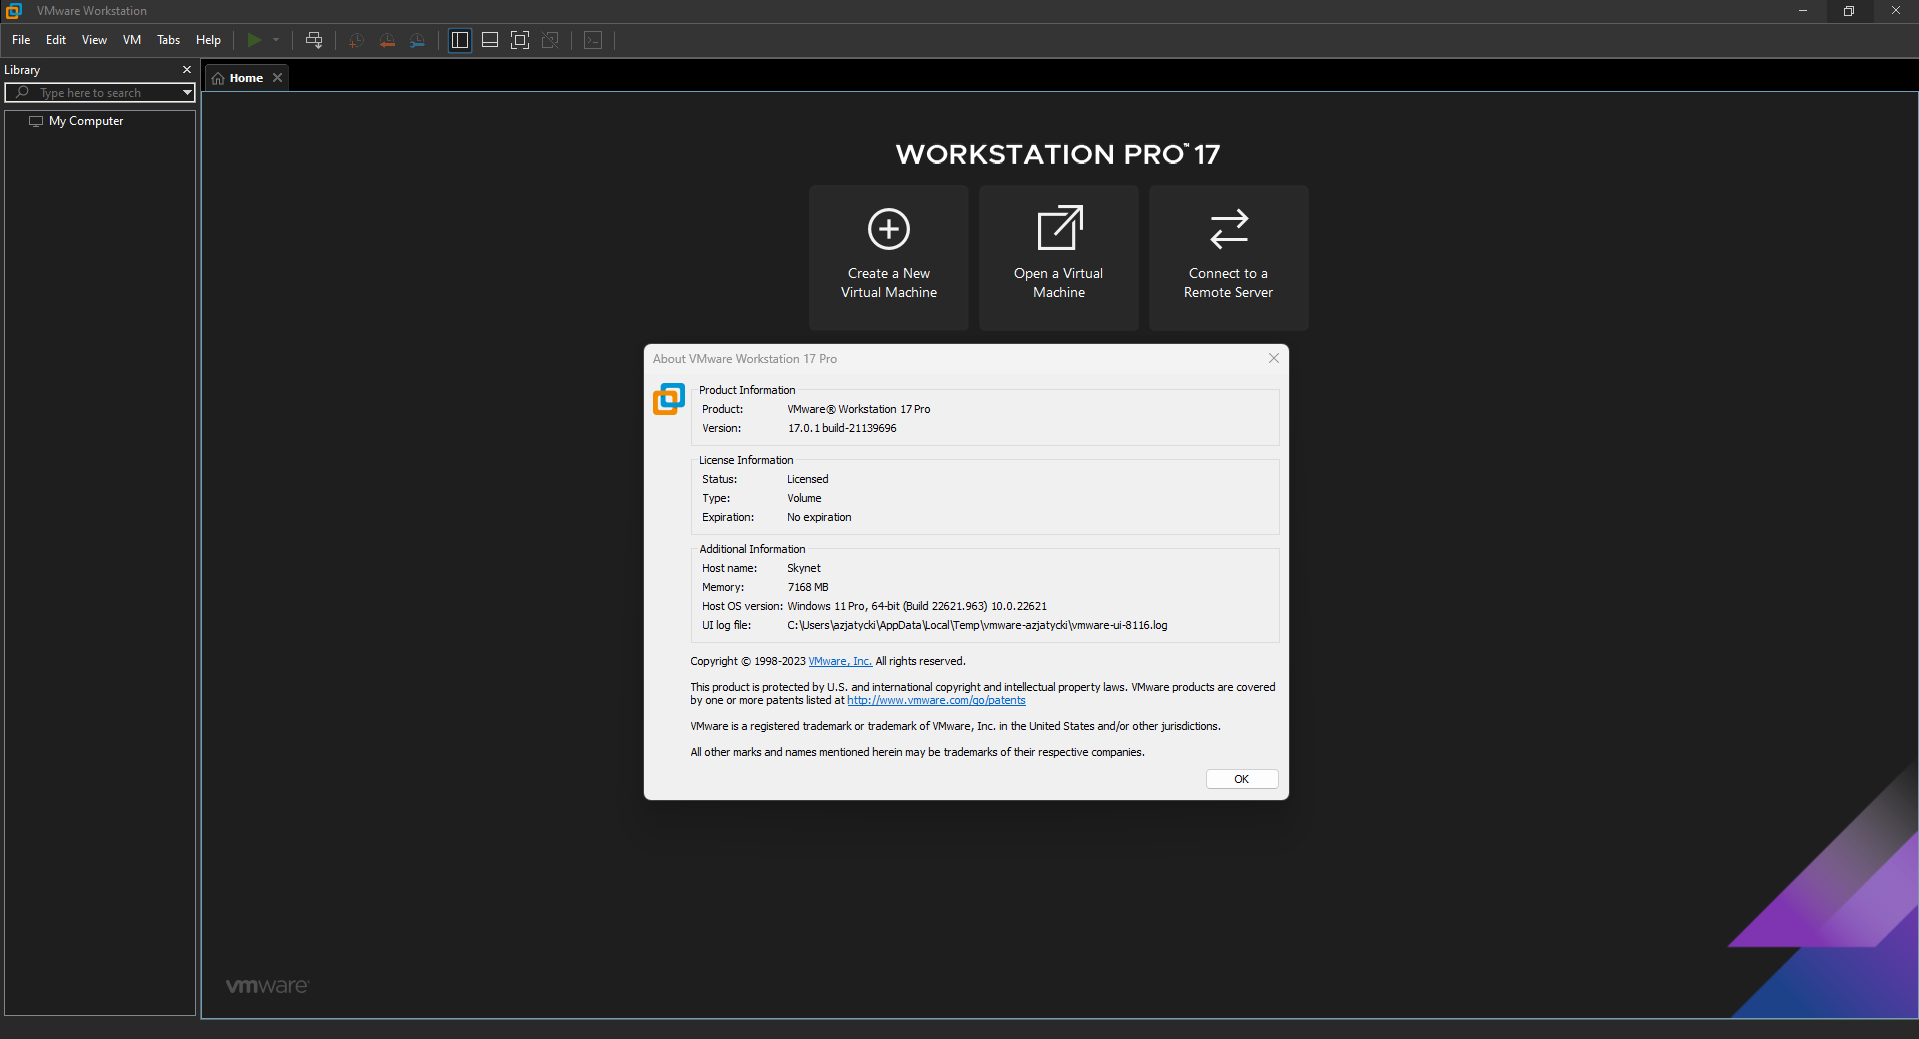Click version text 17.0.1 build-21139696
The image size is (1919, 1039).
click(842, 428)
